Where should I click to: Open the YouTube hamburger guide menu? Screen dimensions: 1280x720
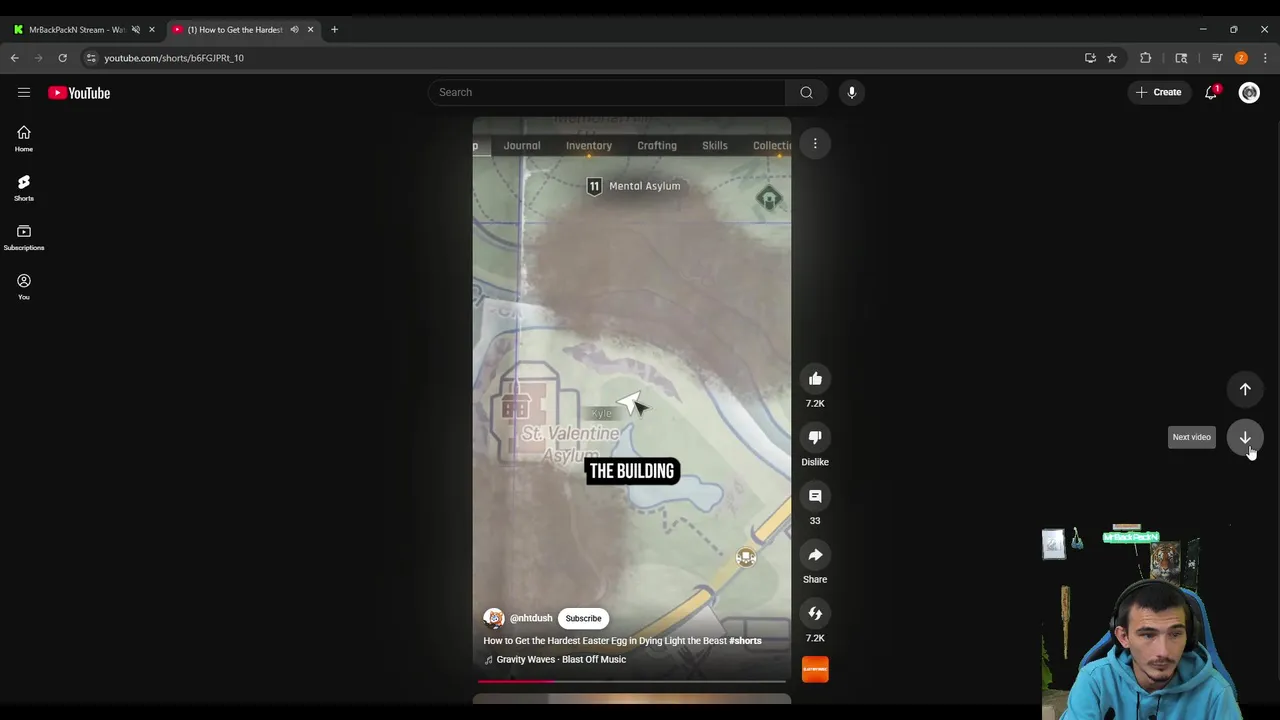(24, 93)
